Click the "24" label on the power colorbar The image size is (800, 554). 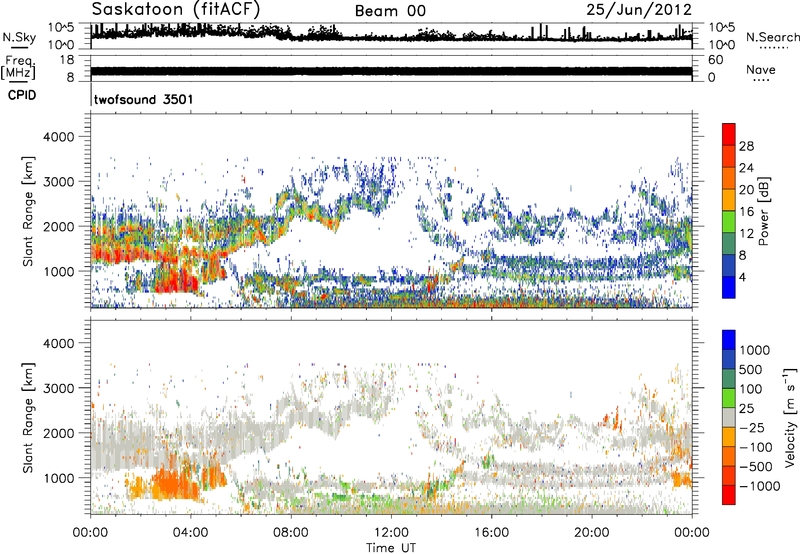(x=746, y=168)
